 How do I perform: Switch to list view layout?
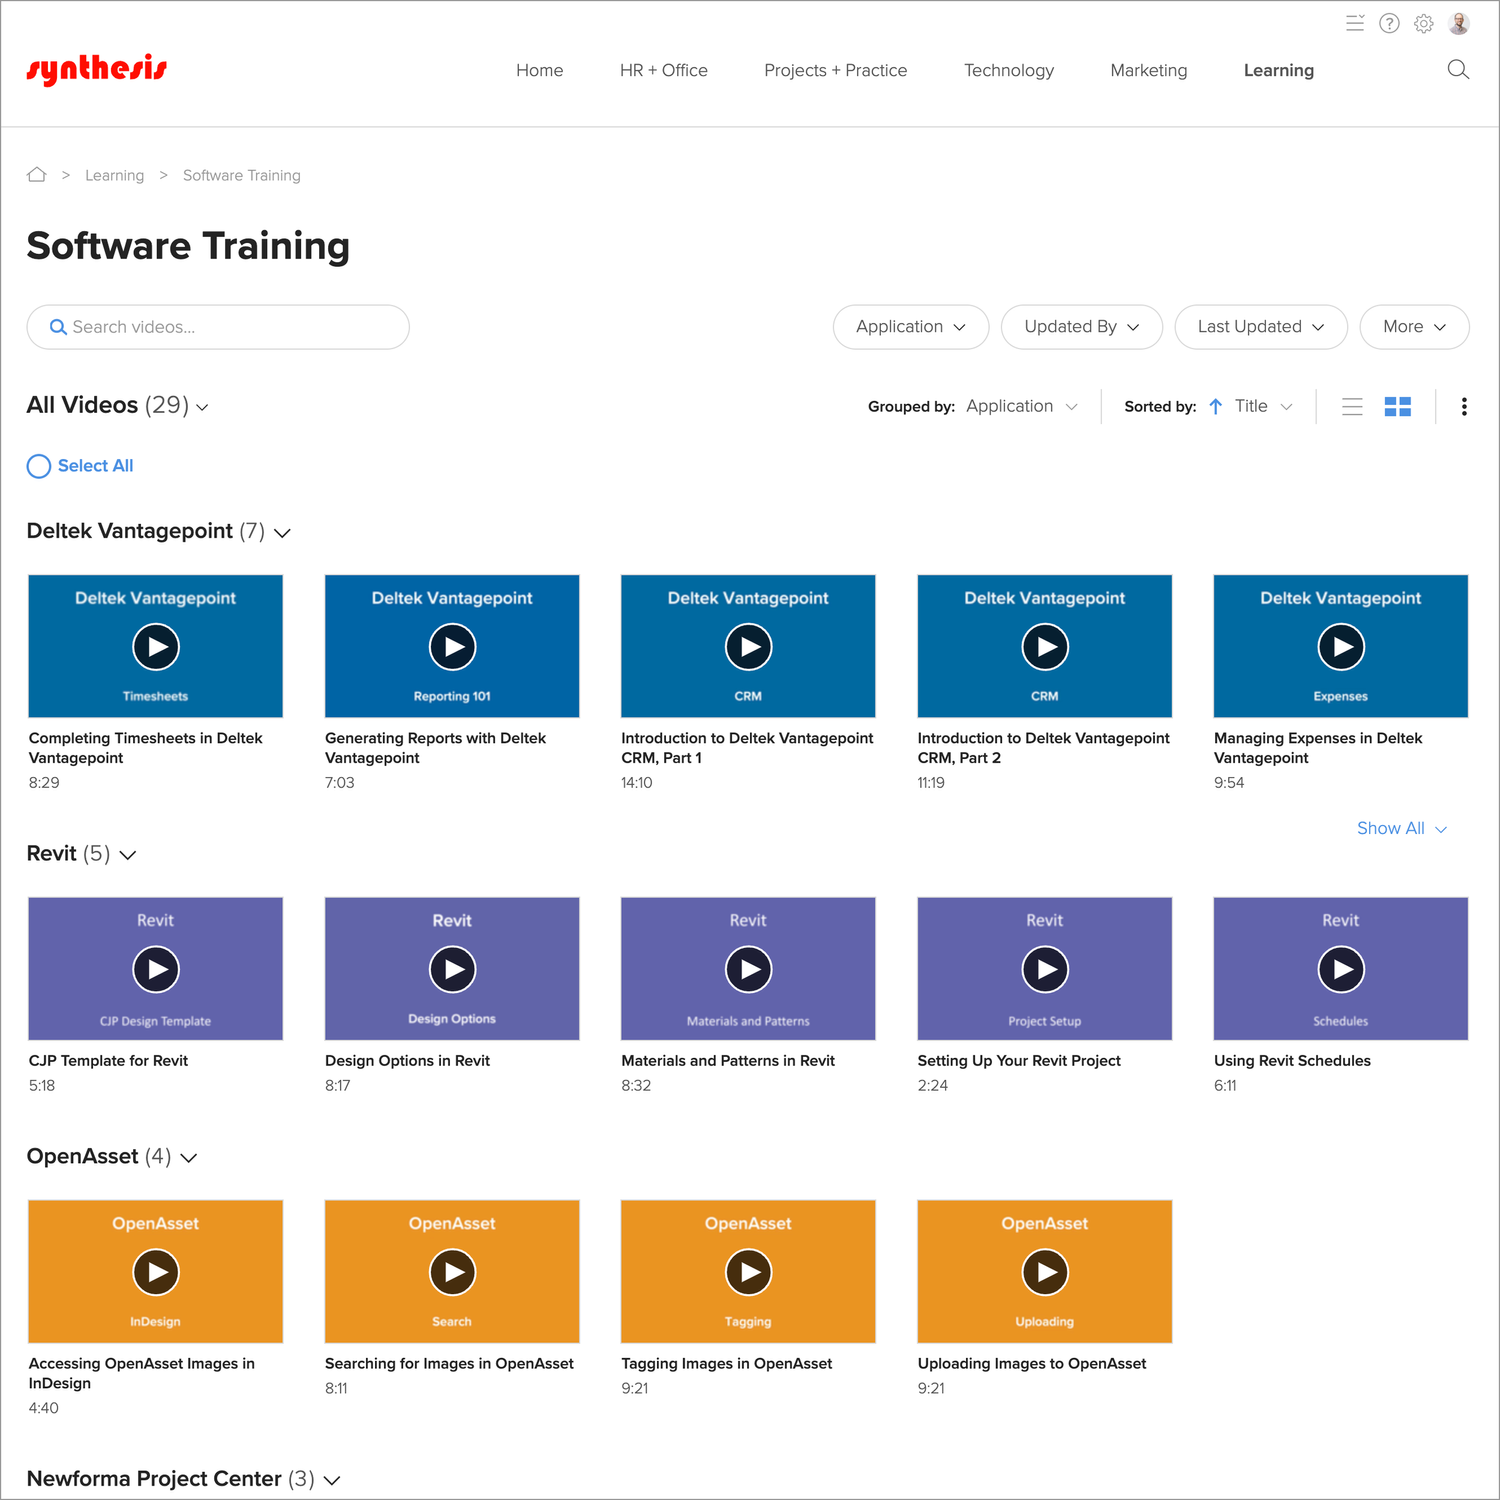(1352, 407)
